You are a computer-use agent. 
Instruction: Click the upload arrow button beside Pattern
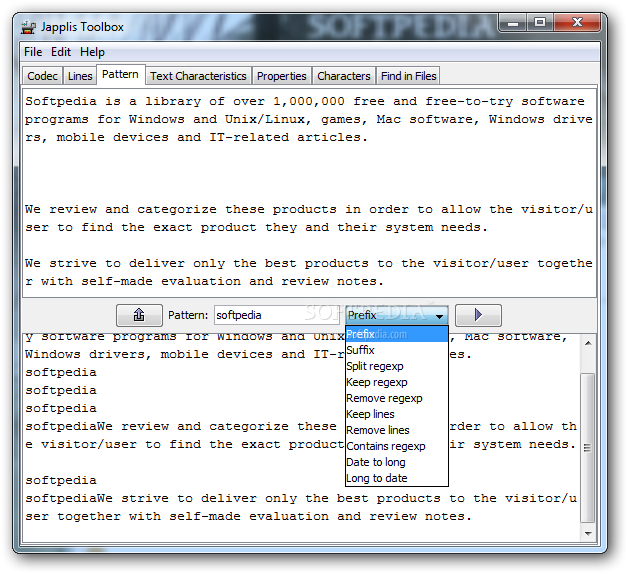pos(139,315)
